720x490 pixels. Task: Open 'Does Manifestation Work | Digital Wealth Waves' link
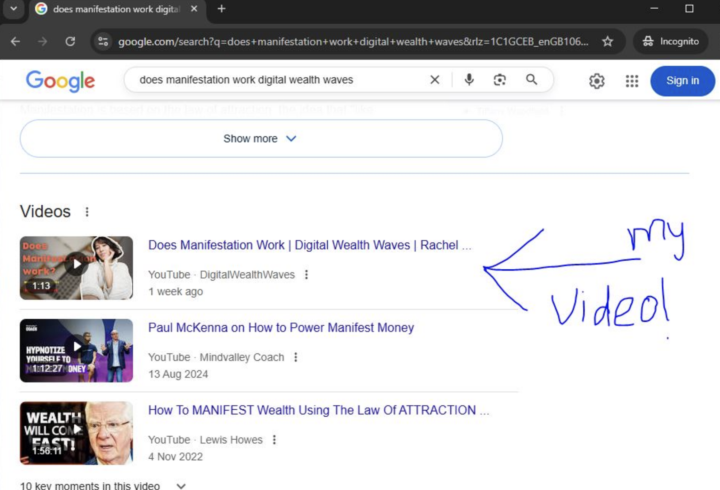coord(309,245)
